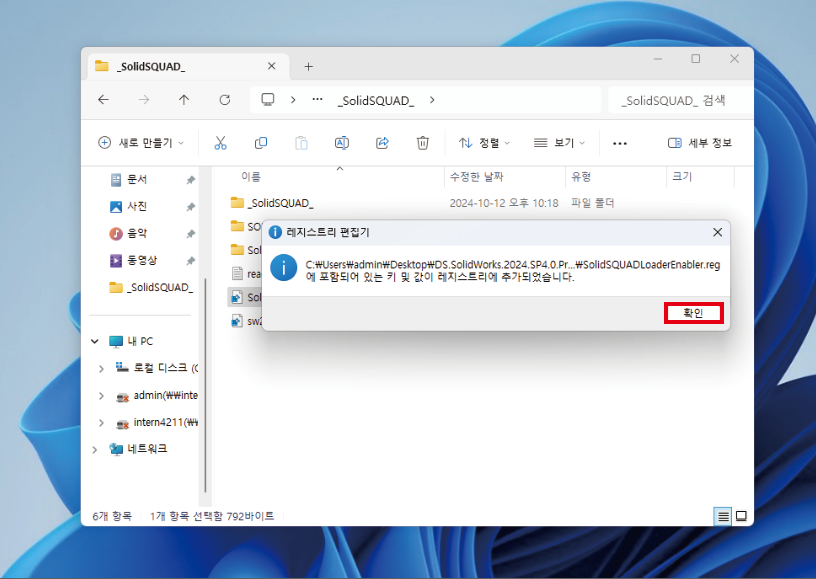Click the Paste icon in toolbar
Screen dimensions: 816x579
(x=301, y=143)
